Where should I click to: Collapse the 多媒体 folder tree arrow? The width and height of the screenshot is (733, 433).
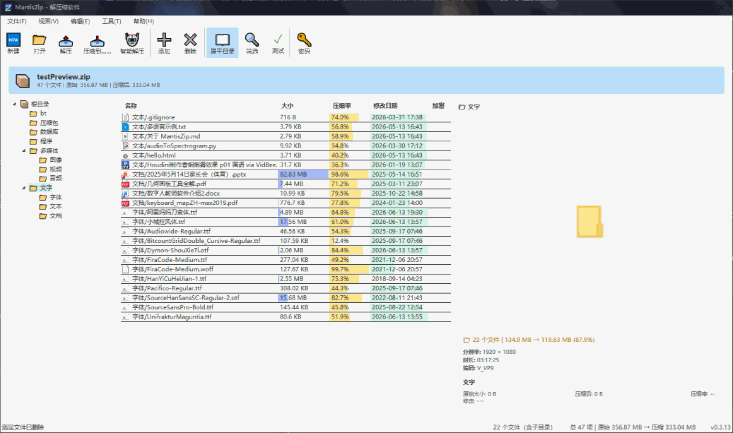pyautogui.click(x=24, y=151)
